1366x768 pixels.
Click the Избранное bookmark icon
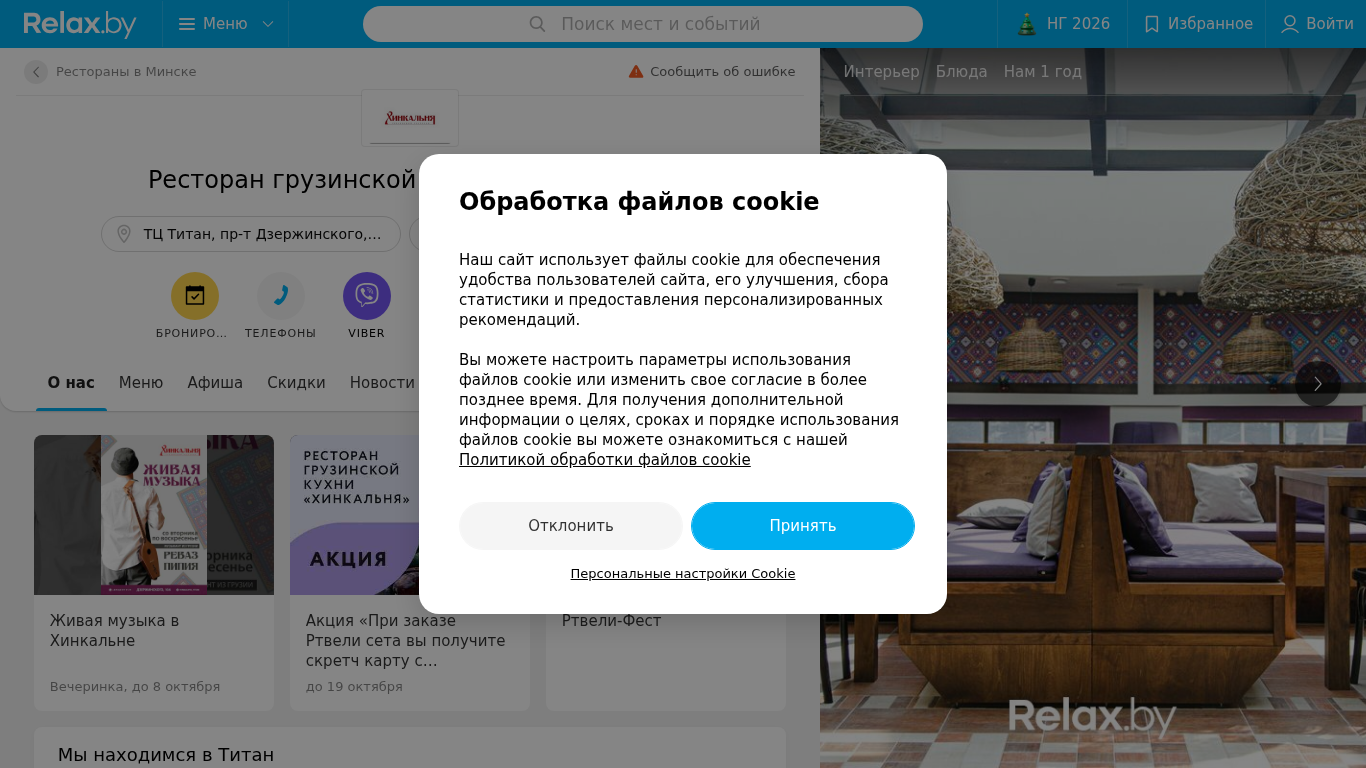(x=1152, y=24)
